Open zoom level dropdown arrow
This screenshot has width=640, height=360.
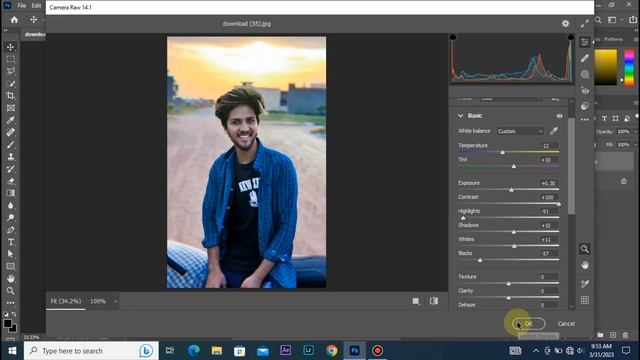(116, 302)
